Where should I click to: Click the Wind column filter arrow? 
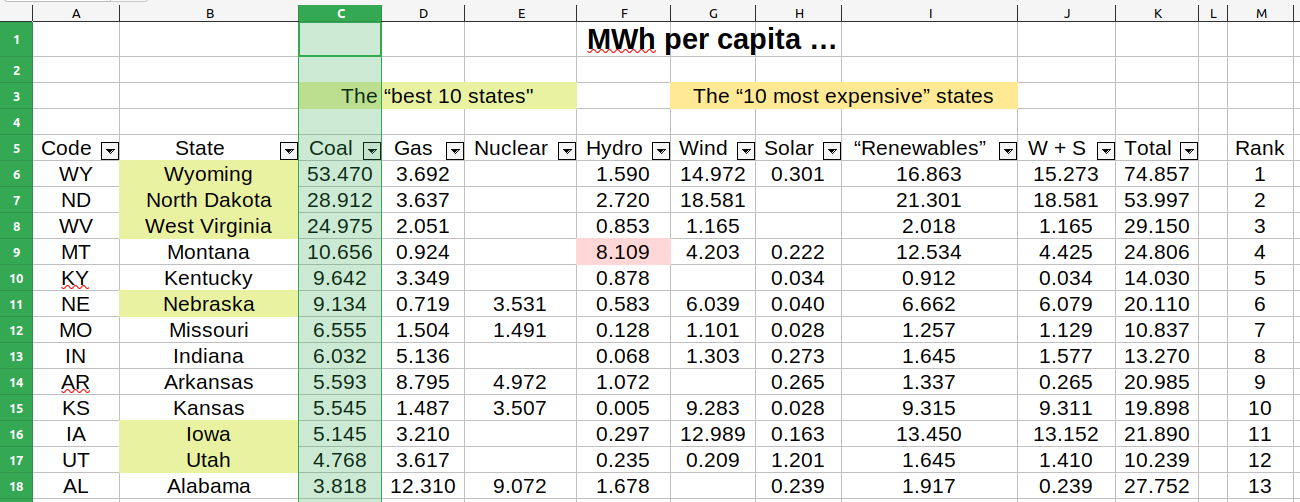click(x=747, y=150)
